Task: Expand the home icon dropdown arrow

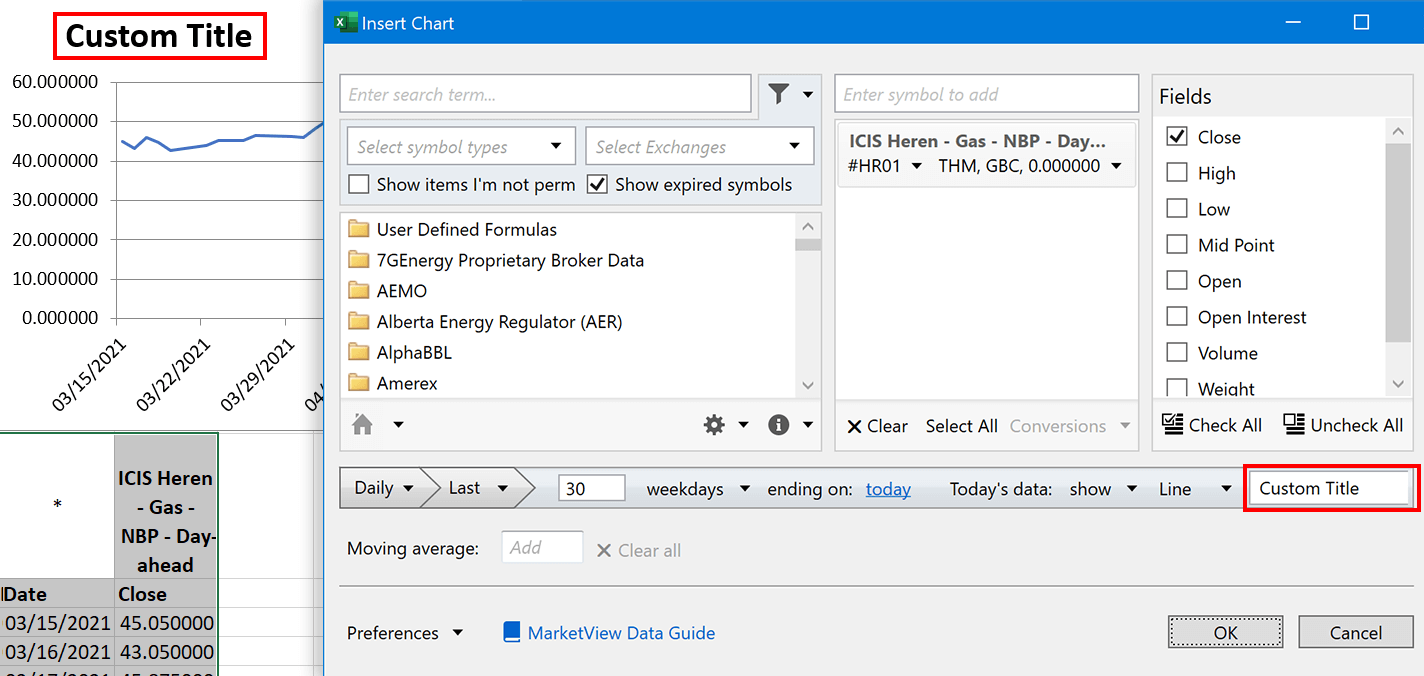Action: (398, 425)
